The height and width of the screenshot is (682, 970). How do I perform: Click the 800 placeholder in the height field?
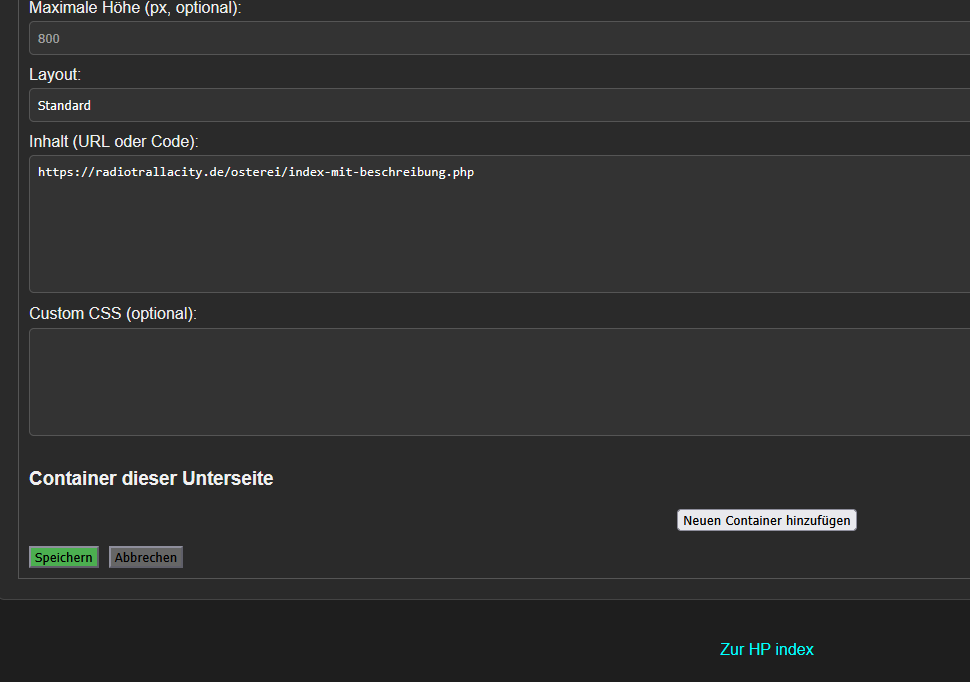(49, 39)
